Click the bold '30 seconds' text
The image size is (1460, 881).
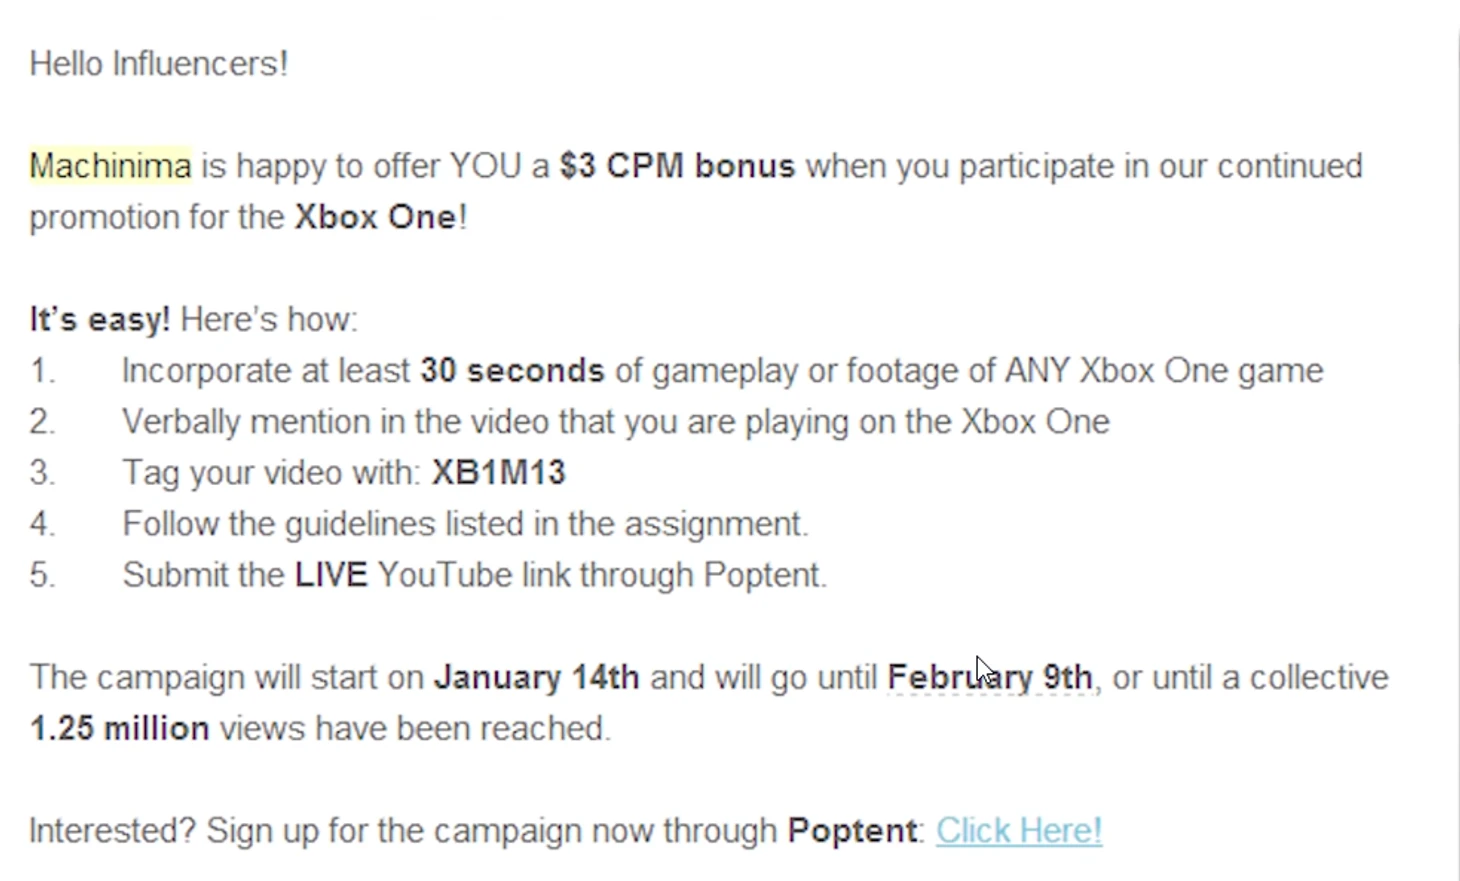click(512, 371)
